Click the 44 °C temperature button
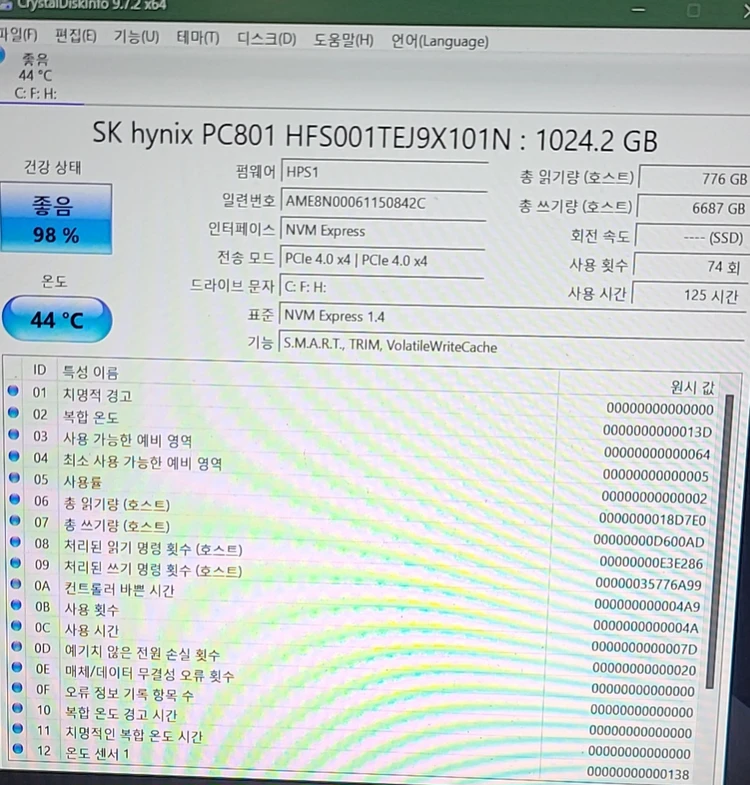 (57, 319)
